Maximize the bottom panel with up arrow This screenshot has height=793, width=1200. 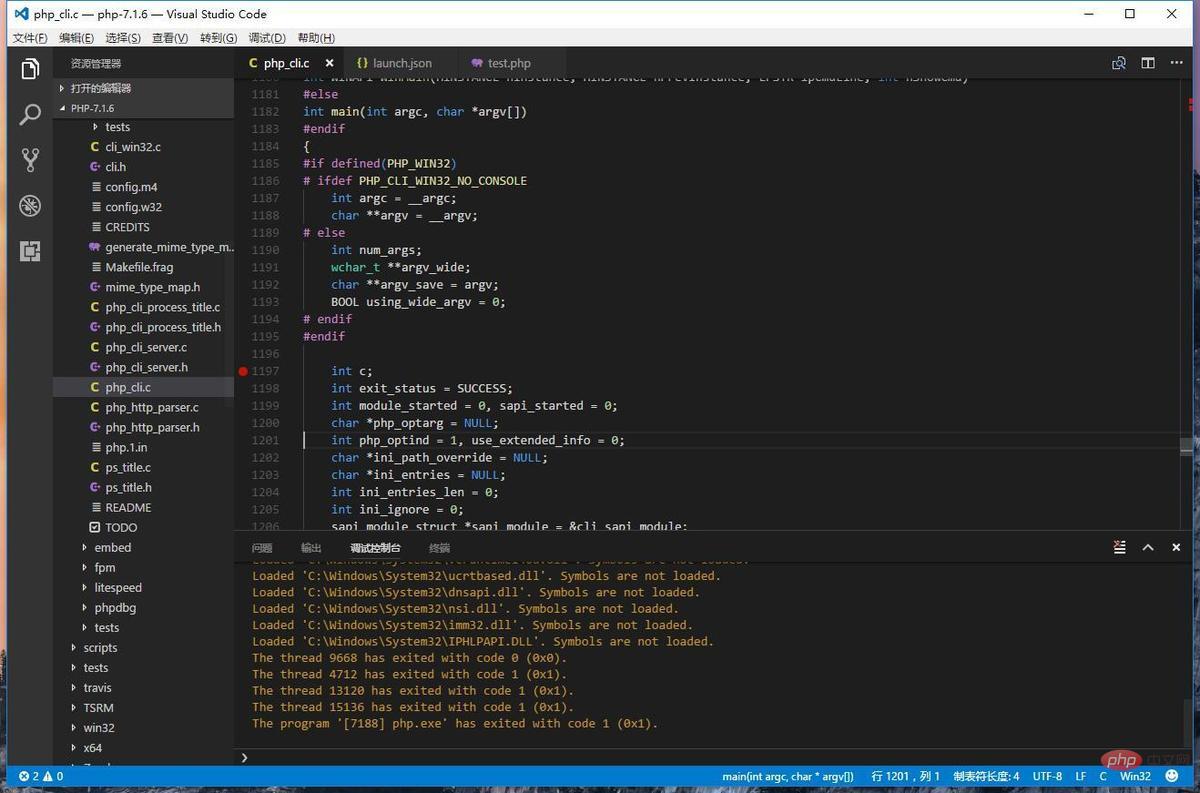pyautogui.click(x=1148, y=547)
